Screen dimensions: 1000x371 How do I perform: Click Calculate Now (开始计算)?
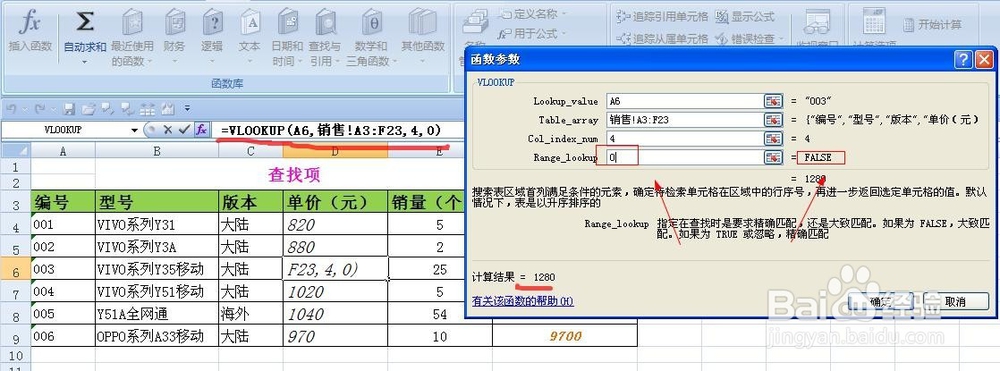point(932,25)
